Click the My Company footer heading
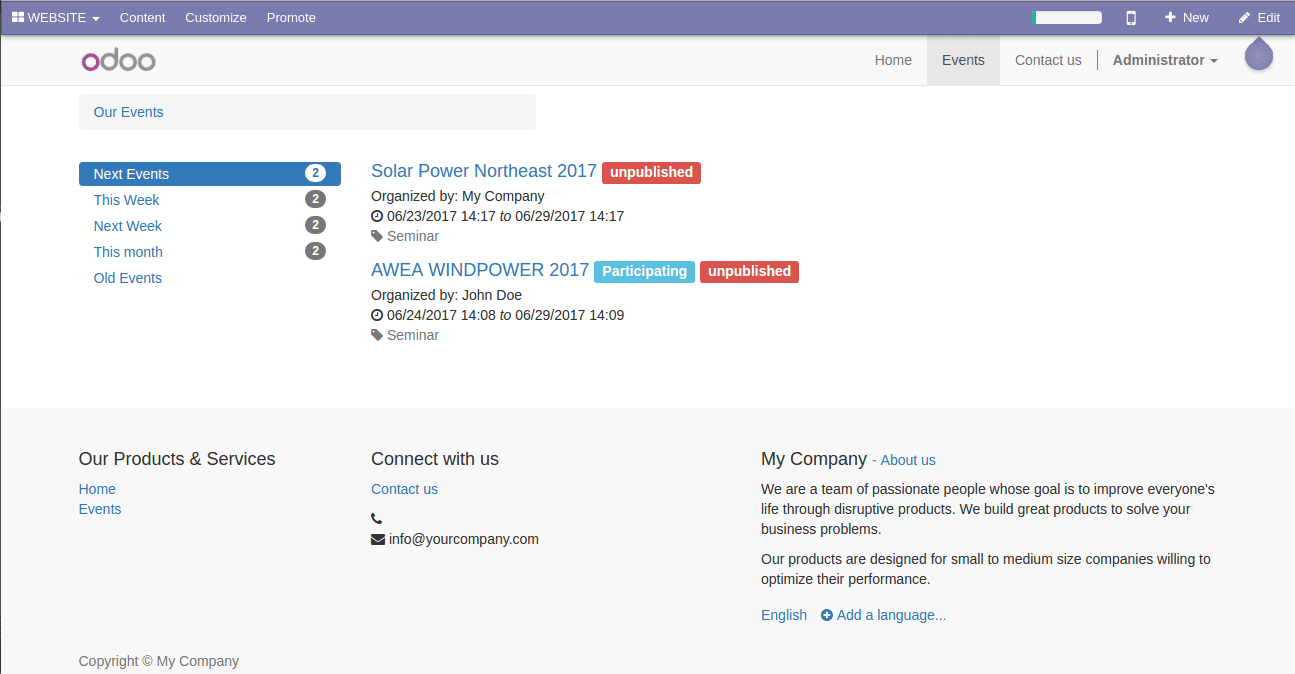This screenshot has height=674, width=1295. [x=814, y=459]
